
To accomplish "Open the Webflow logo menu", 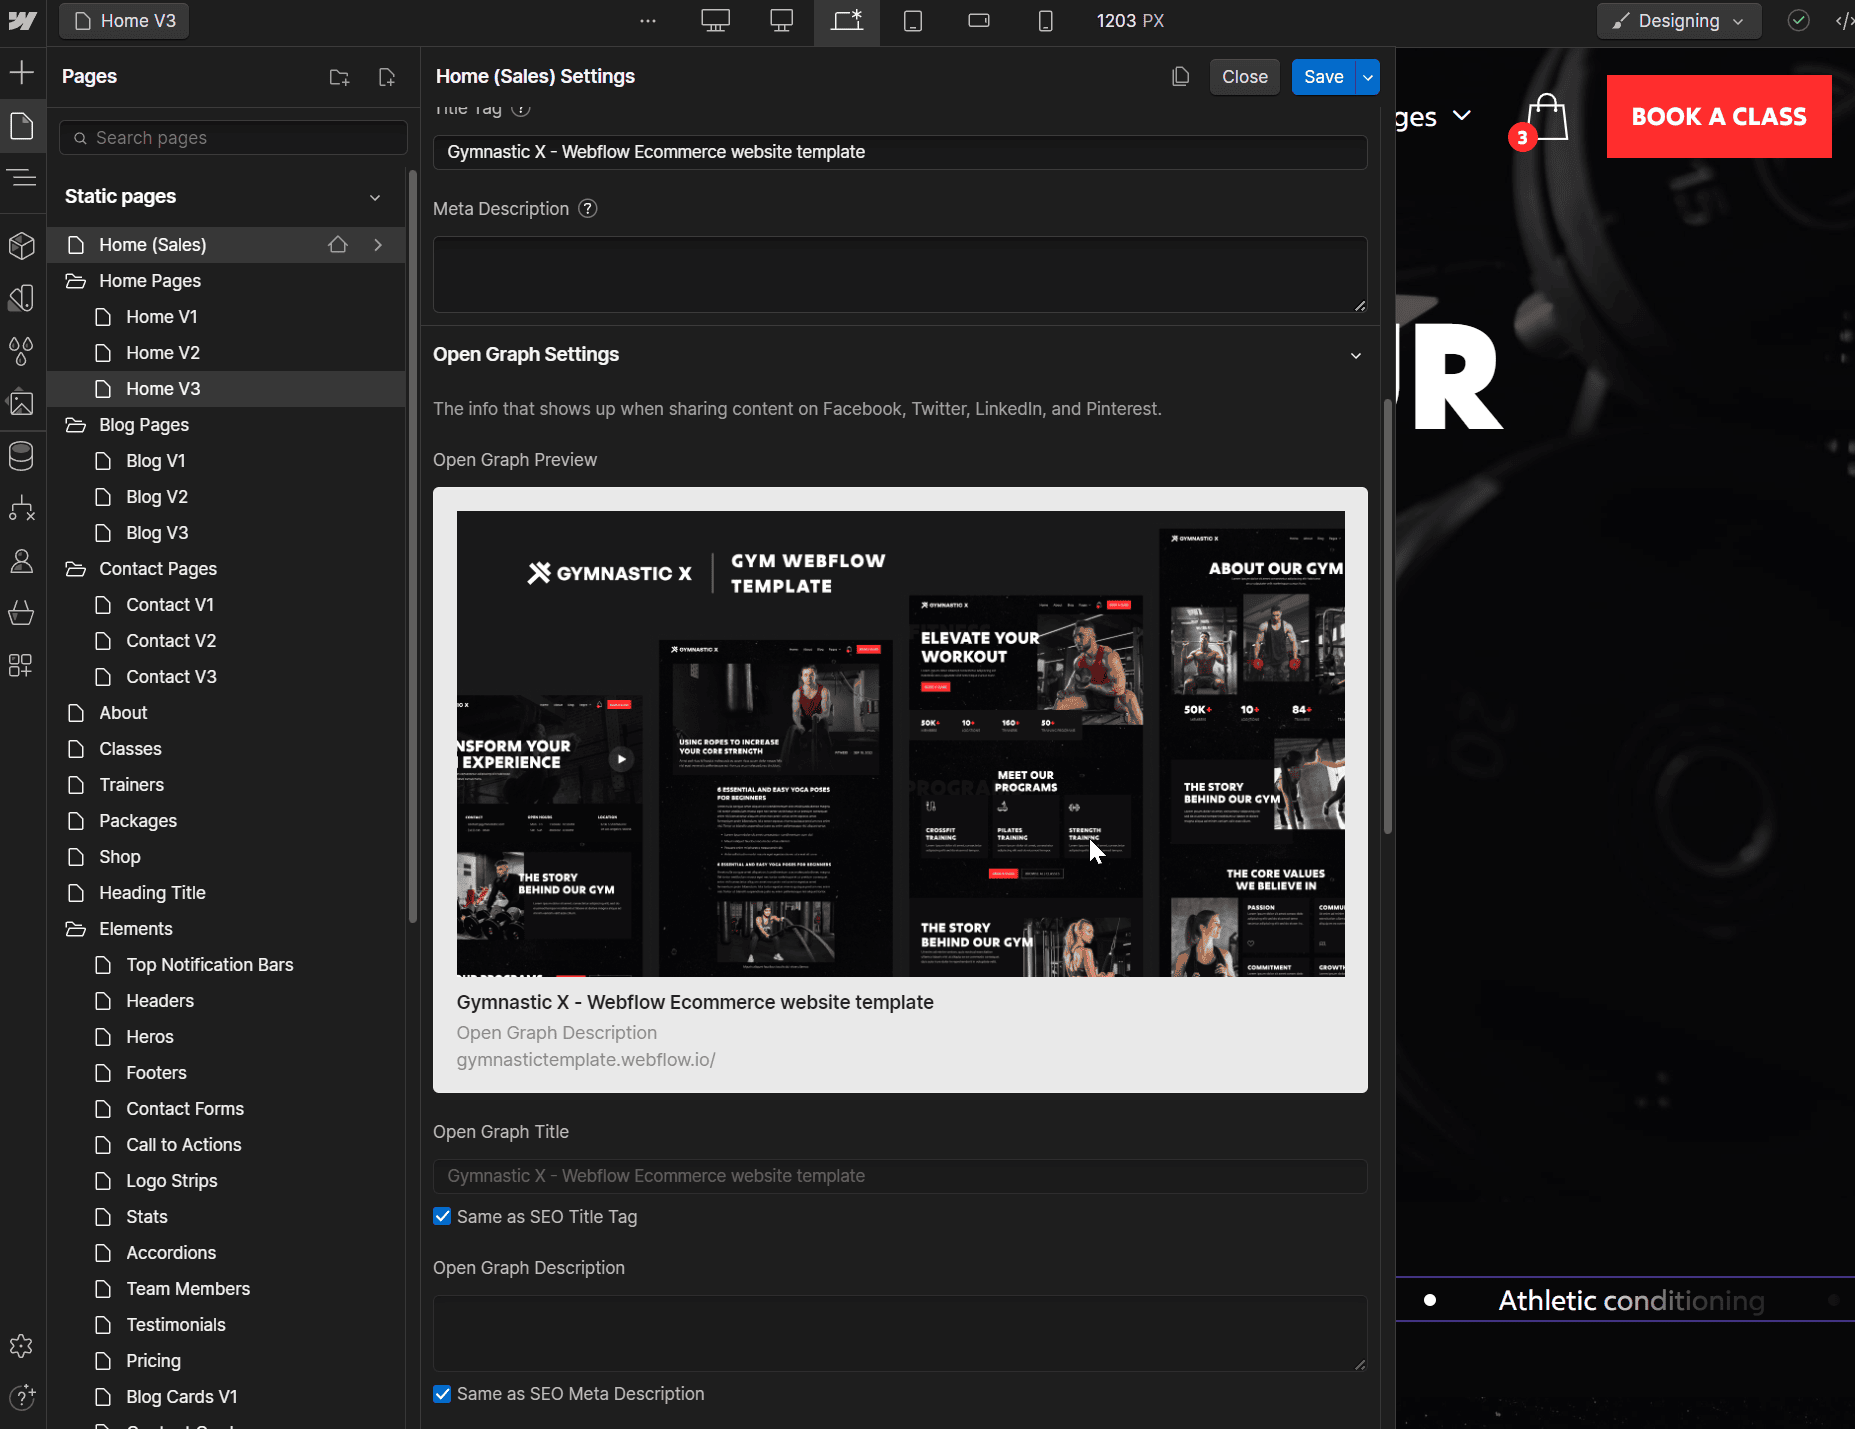I will pyautogui.click(x=22, y=21).
